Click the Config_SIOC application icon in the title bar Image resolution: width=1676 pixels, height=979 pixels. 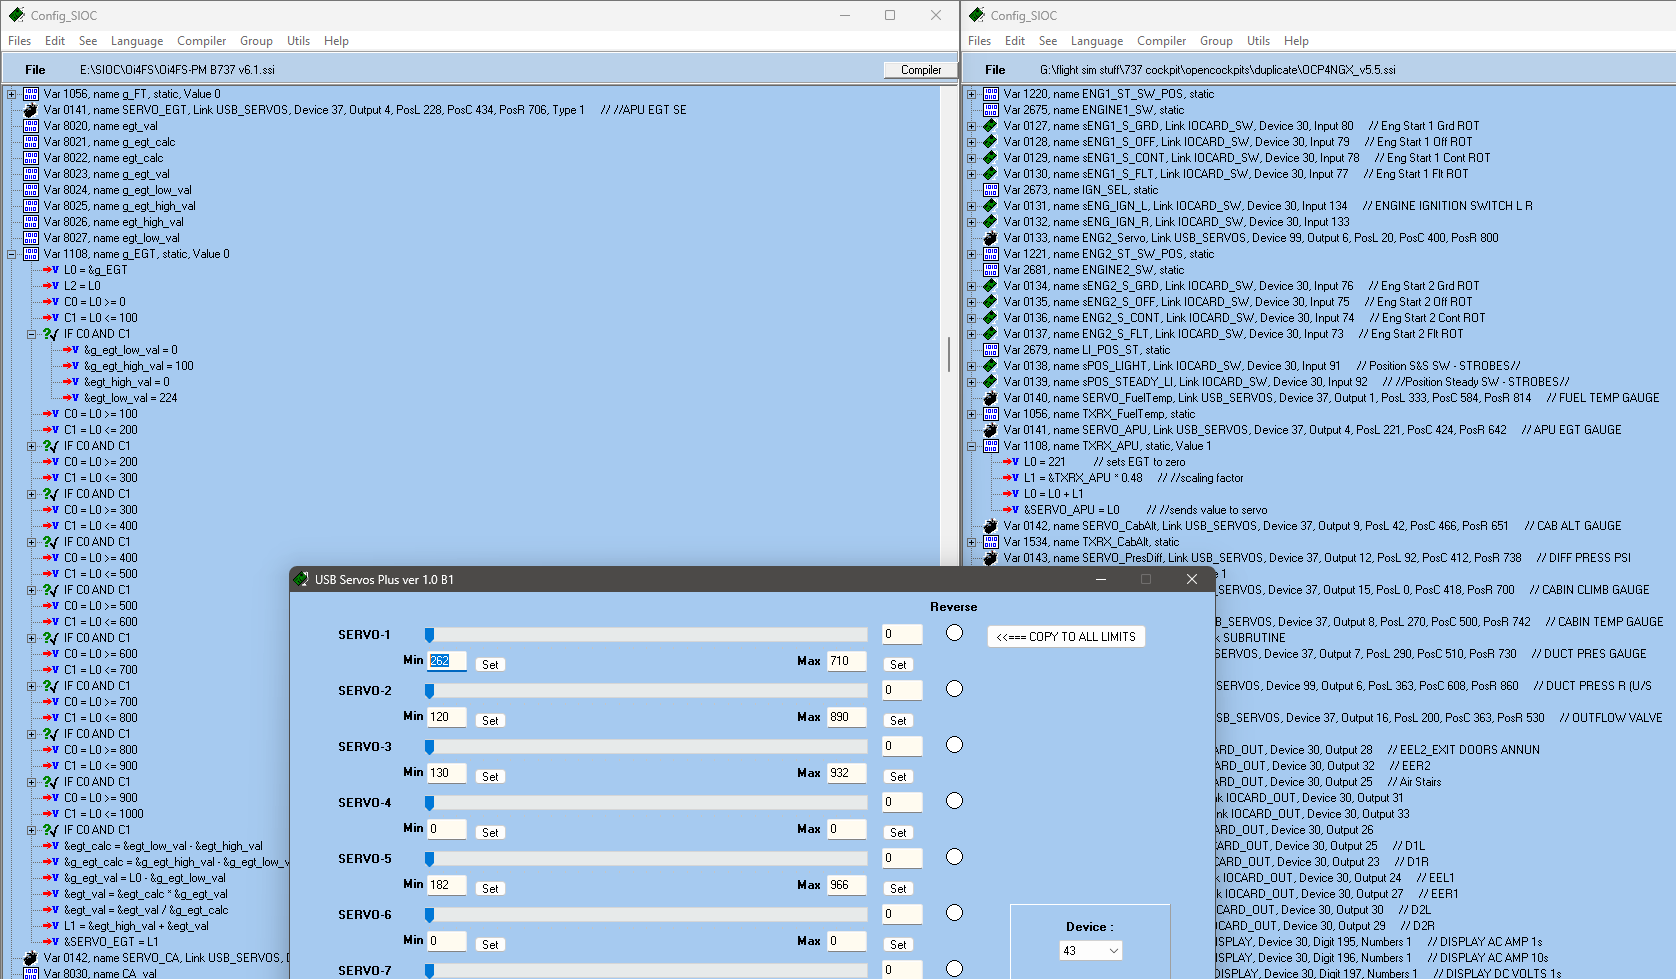[15, 15]
